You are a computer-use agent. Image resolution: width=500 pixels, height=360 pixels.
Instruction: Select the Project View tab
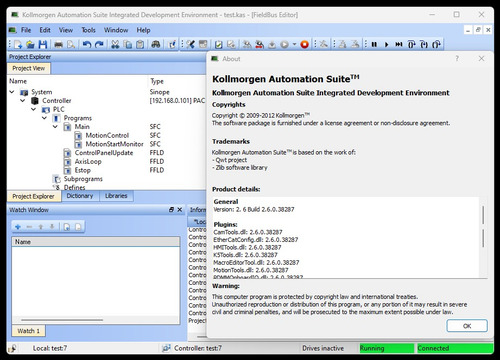tap(29, 68)
